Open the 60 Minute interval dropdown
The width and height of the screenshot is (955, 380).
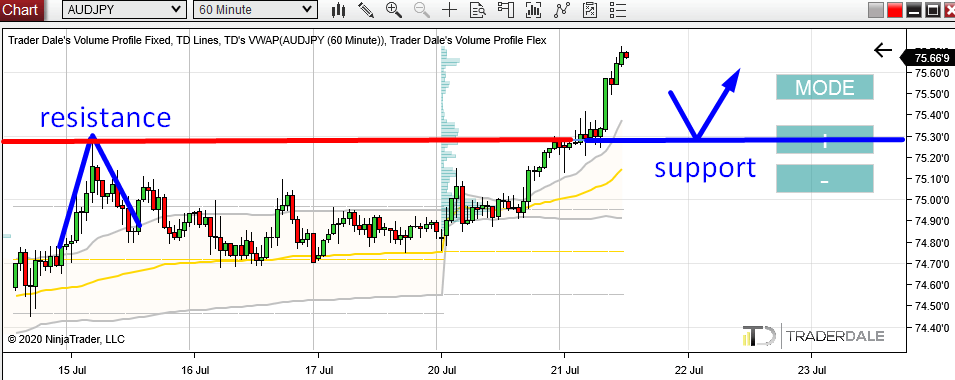pos(254,10)
